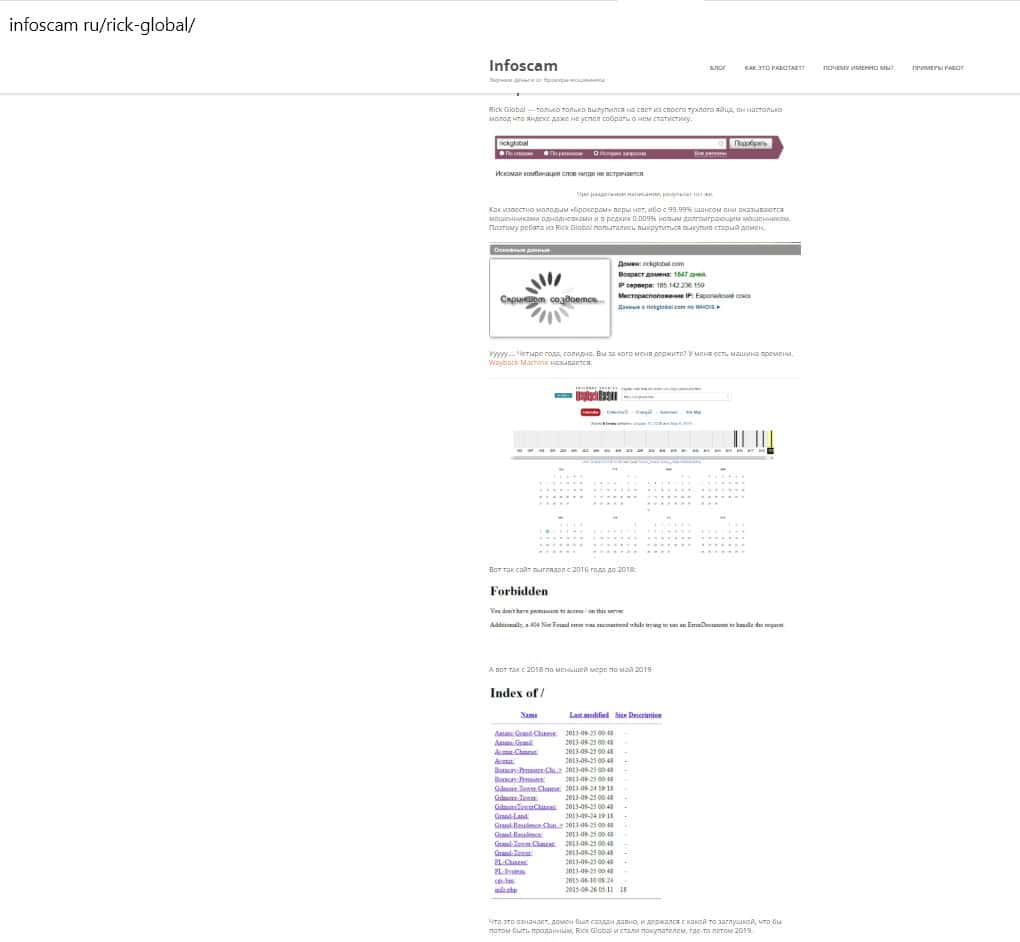1020x942 pixels.
Task: Select the highlighted yellow year on timeline
Action: click(771, 441)
